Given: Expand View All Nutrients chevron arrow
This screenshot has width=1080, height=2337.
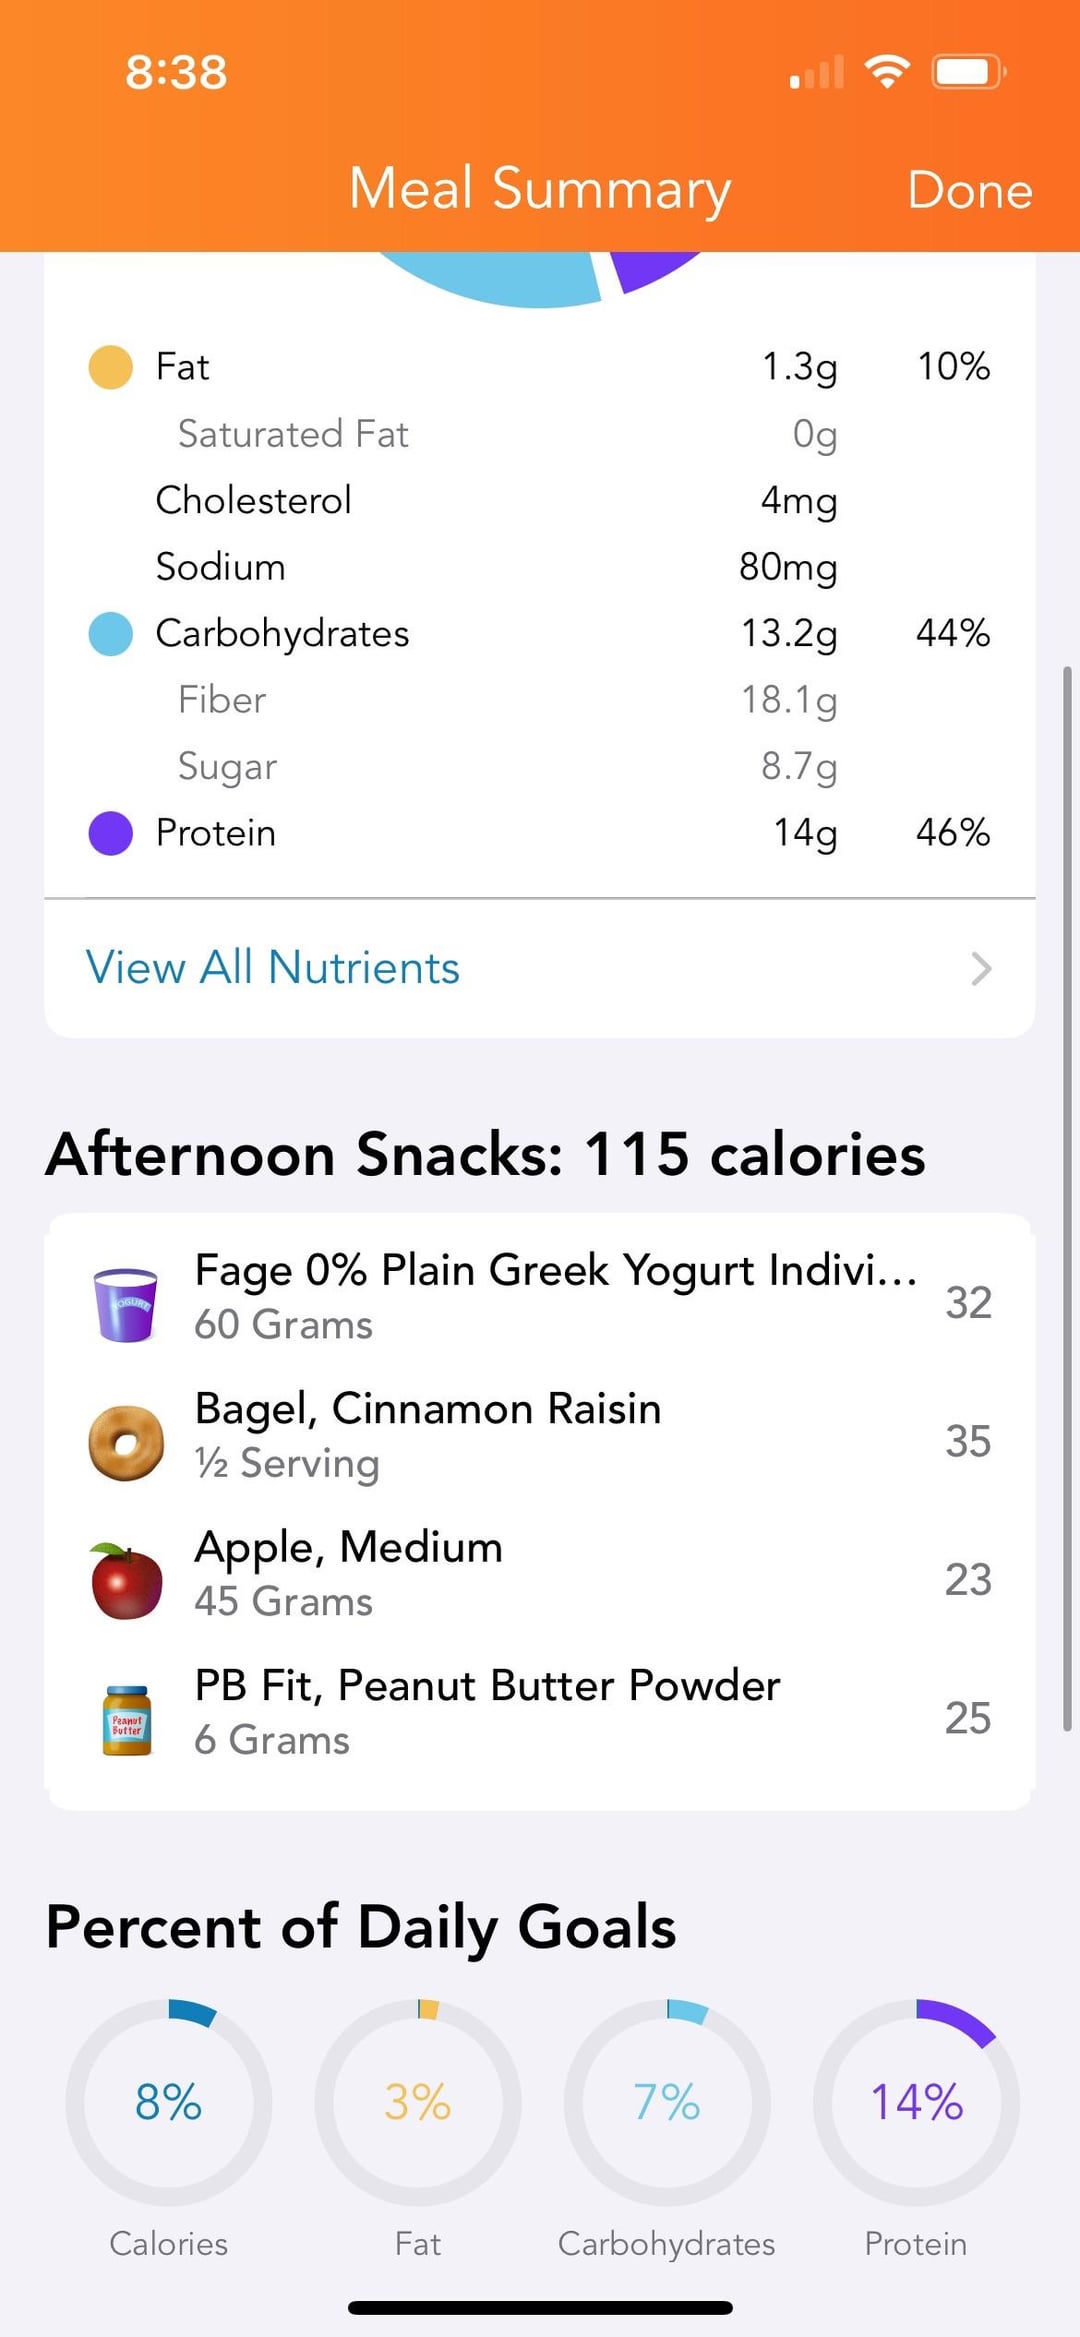Looking at the screenshot, I should pyautogui.click(x=981, y=968).
